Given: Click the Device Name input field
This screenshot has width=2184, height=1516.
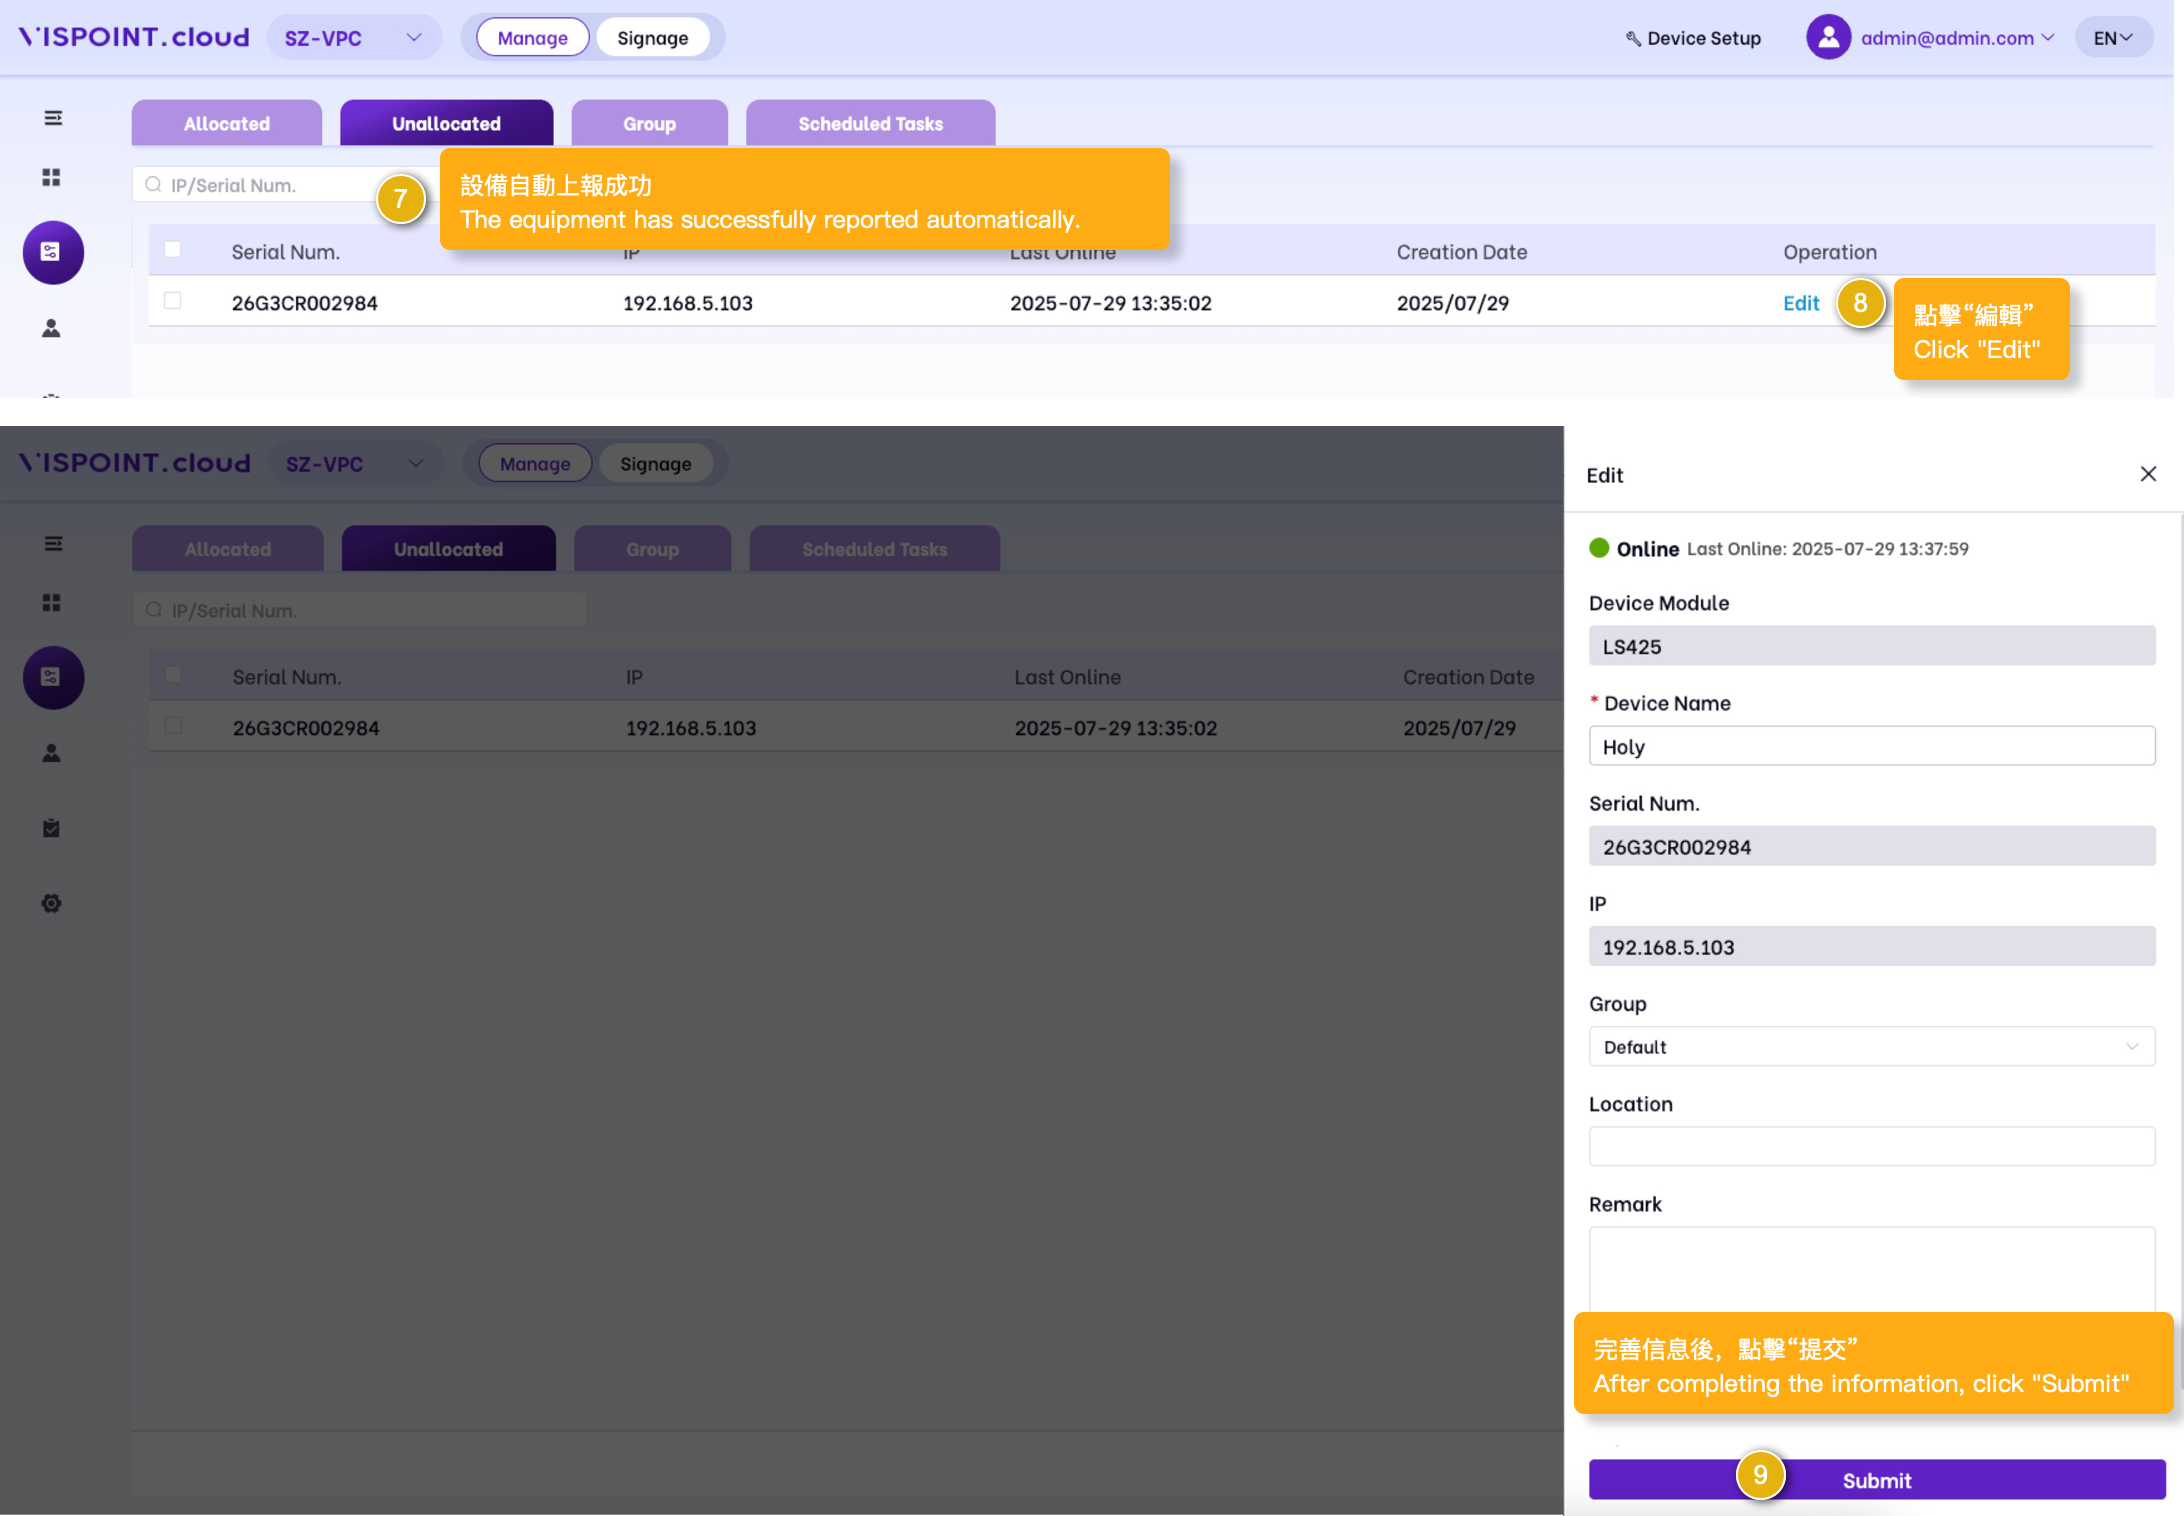Looking at the screenshot, I should (x=1871, y=746).
